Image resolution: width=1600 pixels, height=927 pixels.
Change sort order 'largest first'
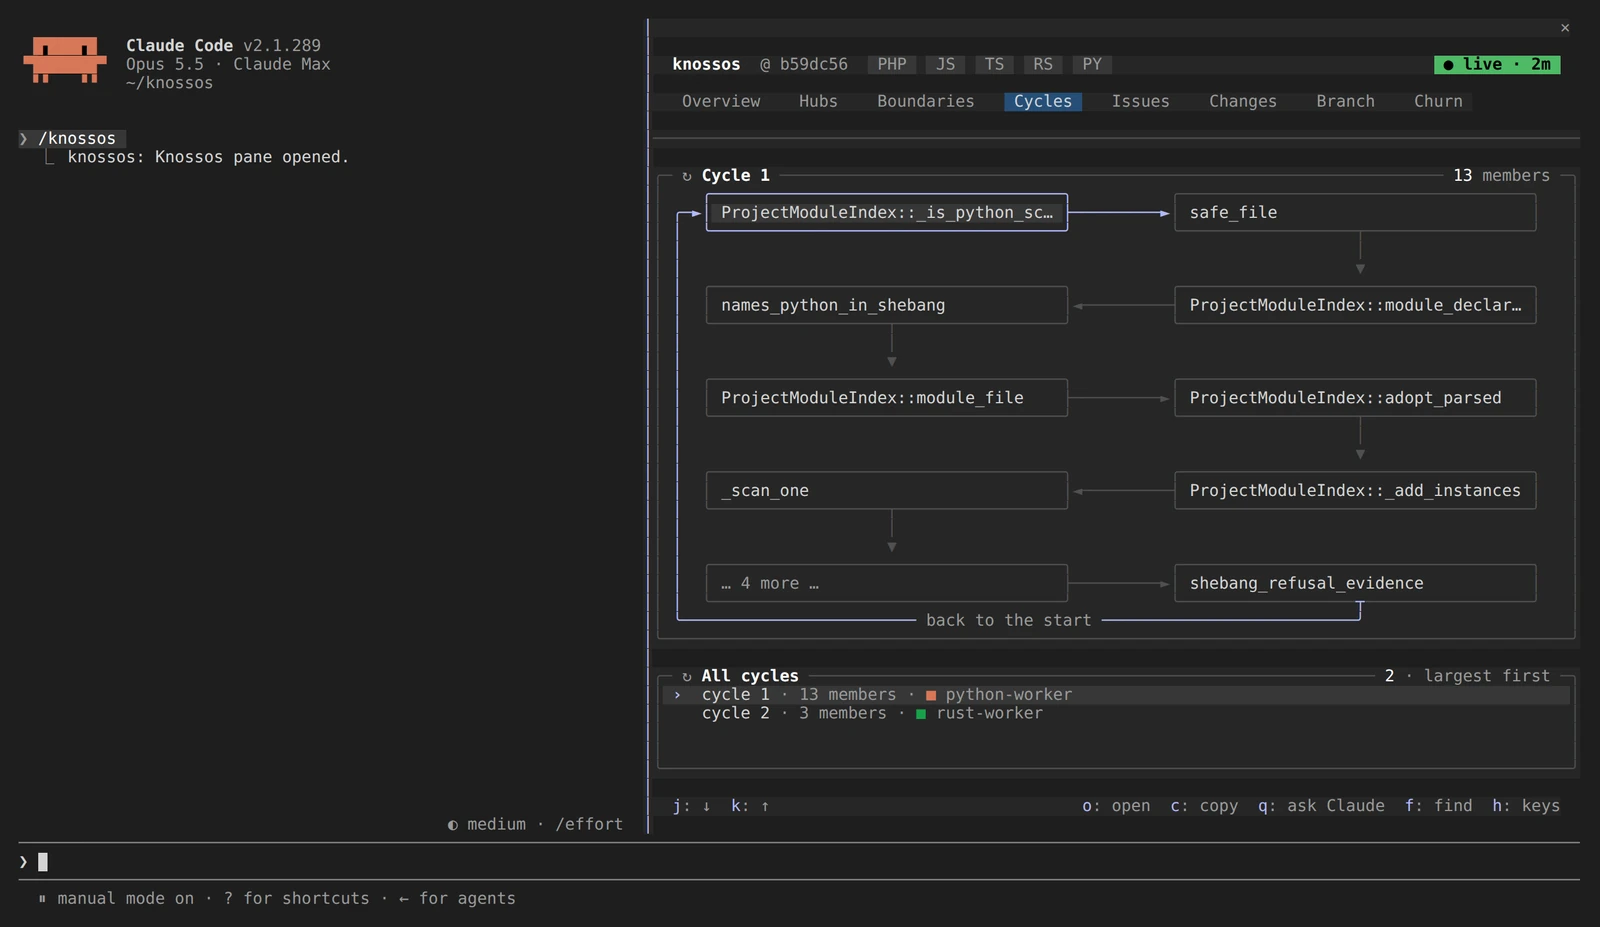1487,676
